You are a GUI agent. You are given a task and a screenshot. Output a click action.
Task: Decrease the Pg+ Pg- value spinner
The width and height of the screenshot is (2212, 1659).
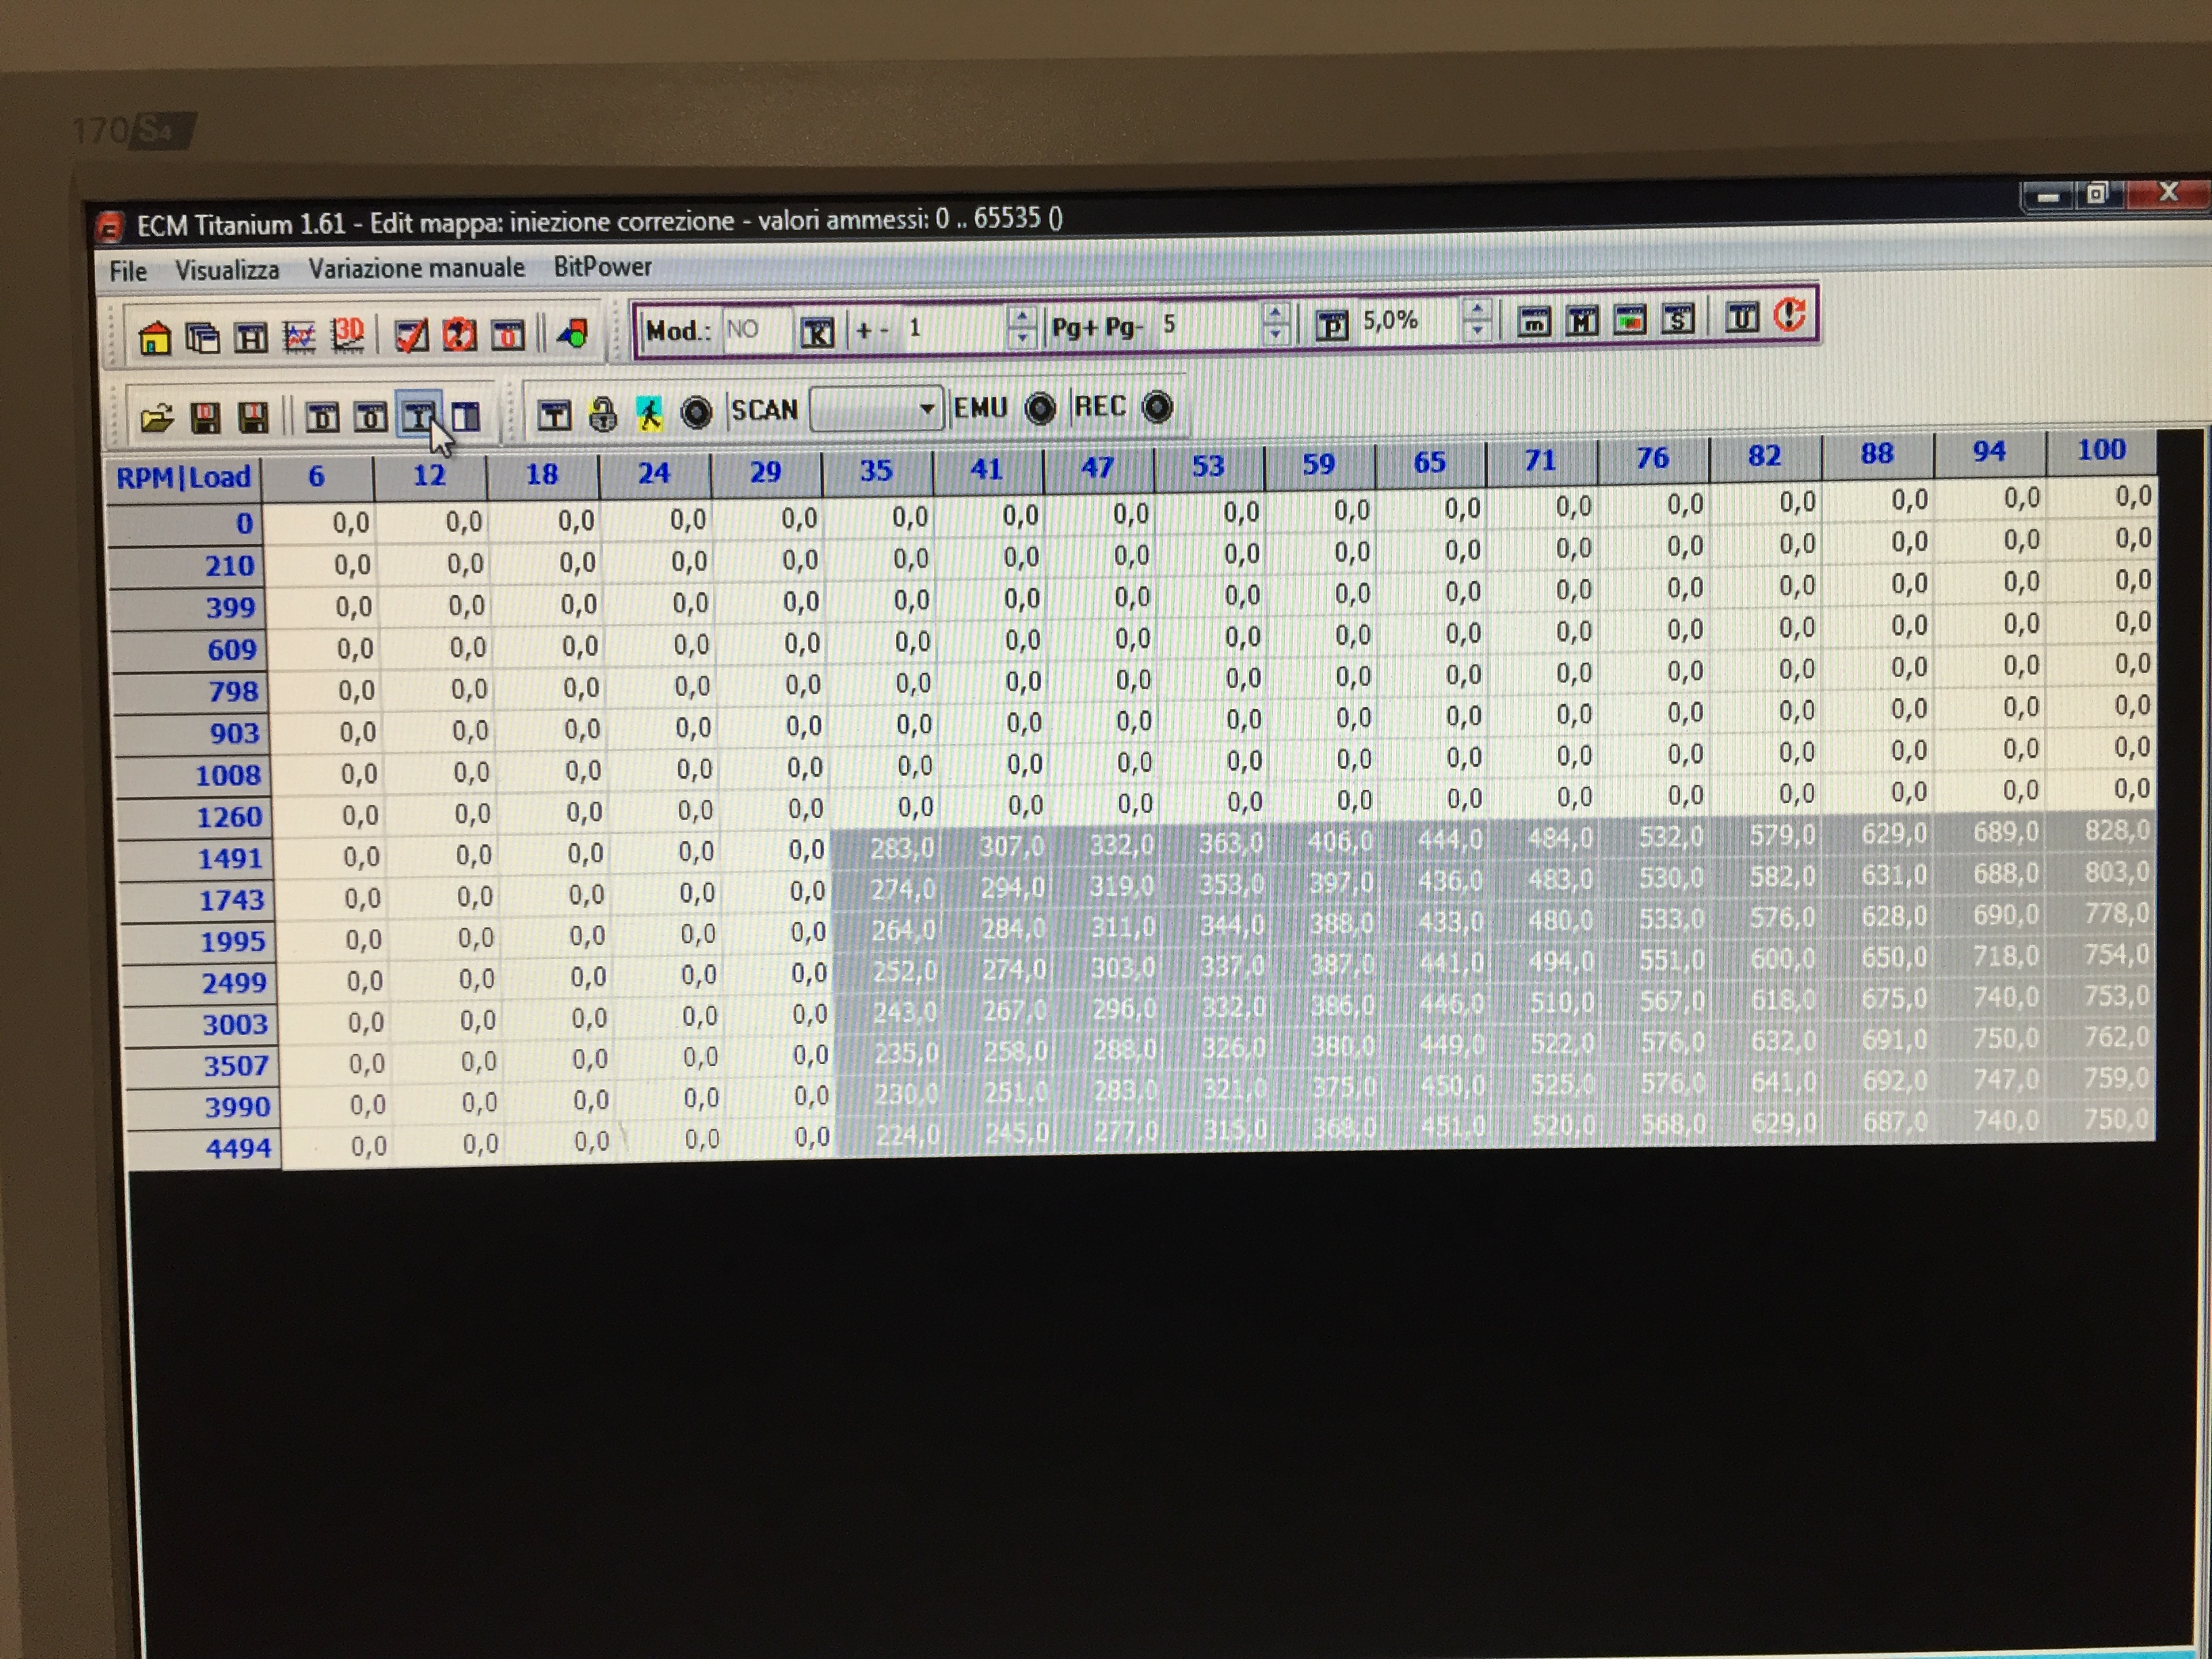pos(1275,335)
